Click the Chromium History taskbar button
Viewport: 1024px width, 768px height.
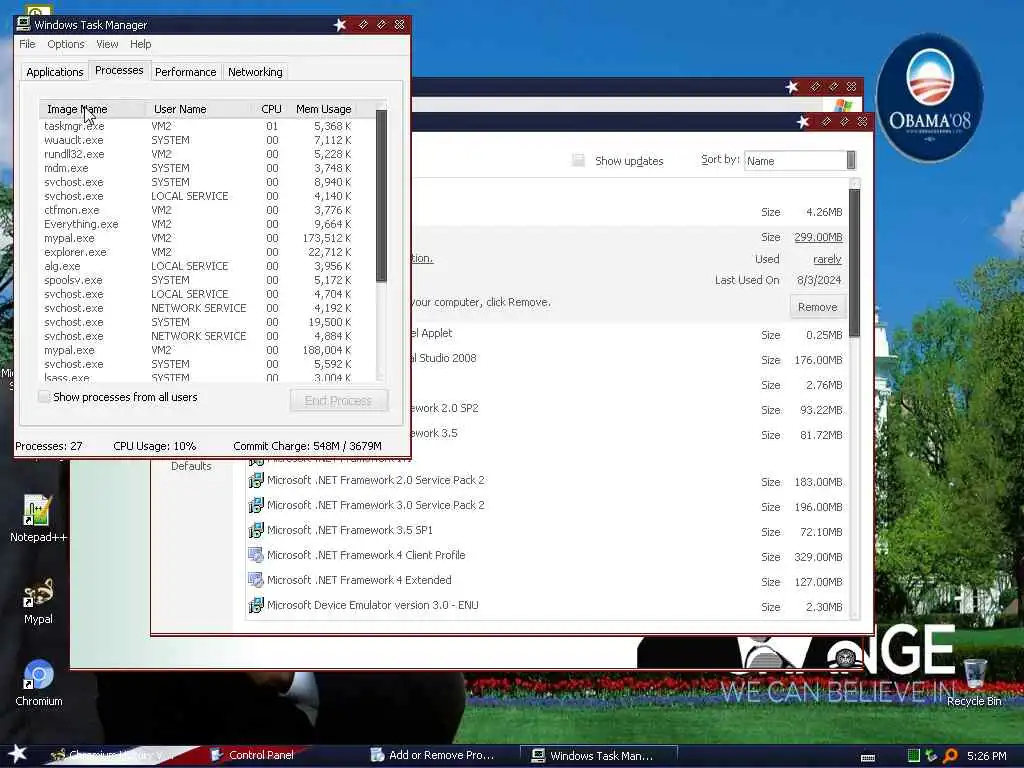coord(121,755)
